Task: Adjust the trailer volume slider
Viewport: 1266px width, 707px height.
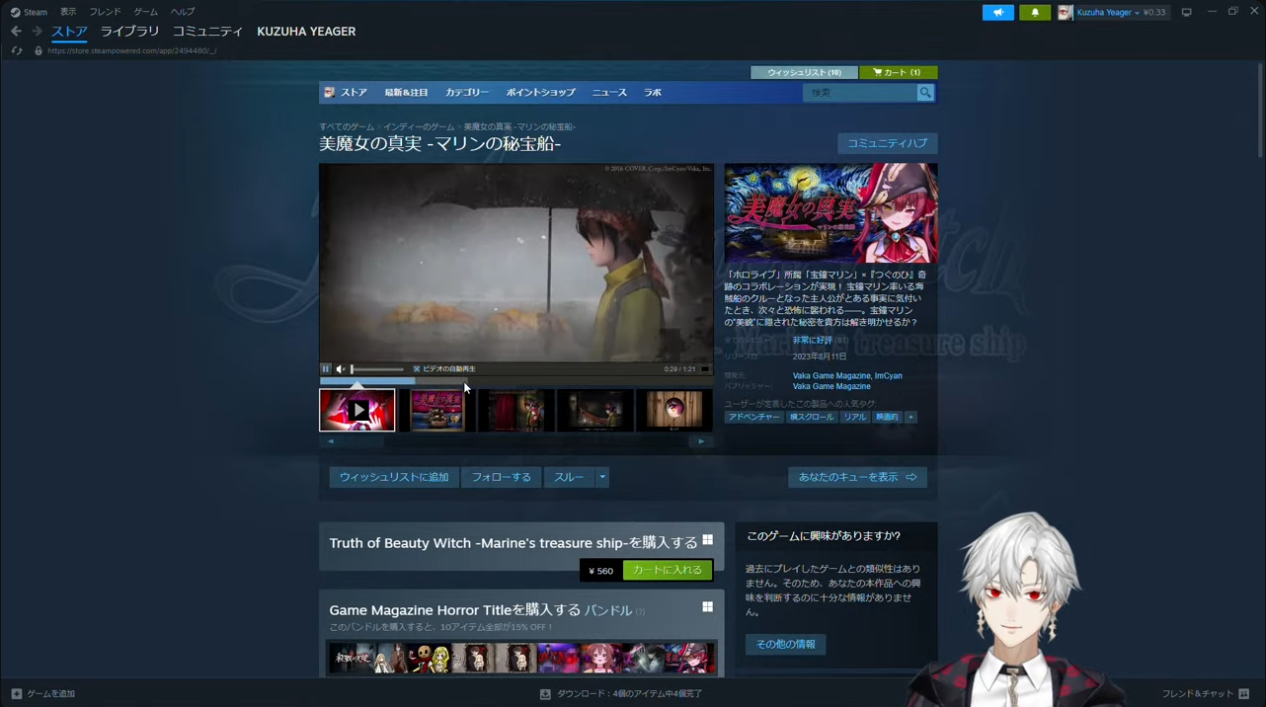Action: [x=377, y=369]
